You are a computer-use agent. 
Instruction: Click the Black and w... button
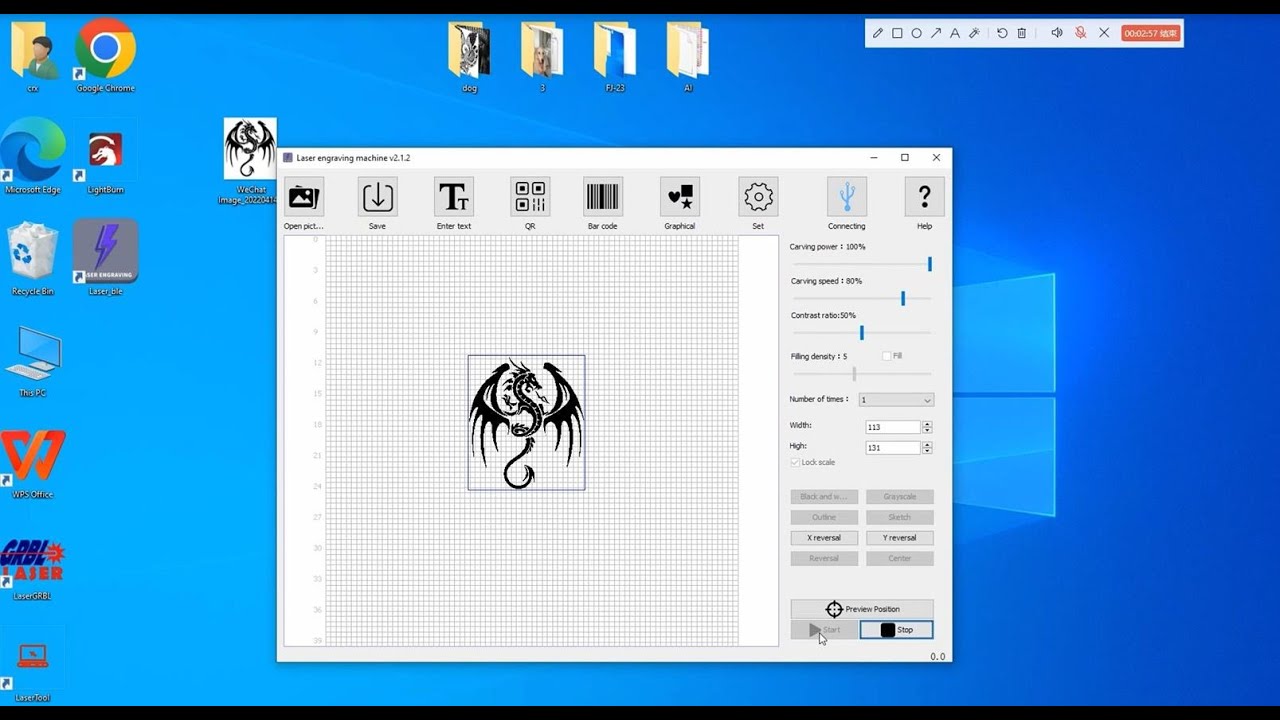[824, 497]
